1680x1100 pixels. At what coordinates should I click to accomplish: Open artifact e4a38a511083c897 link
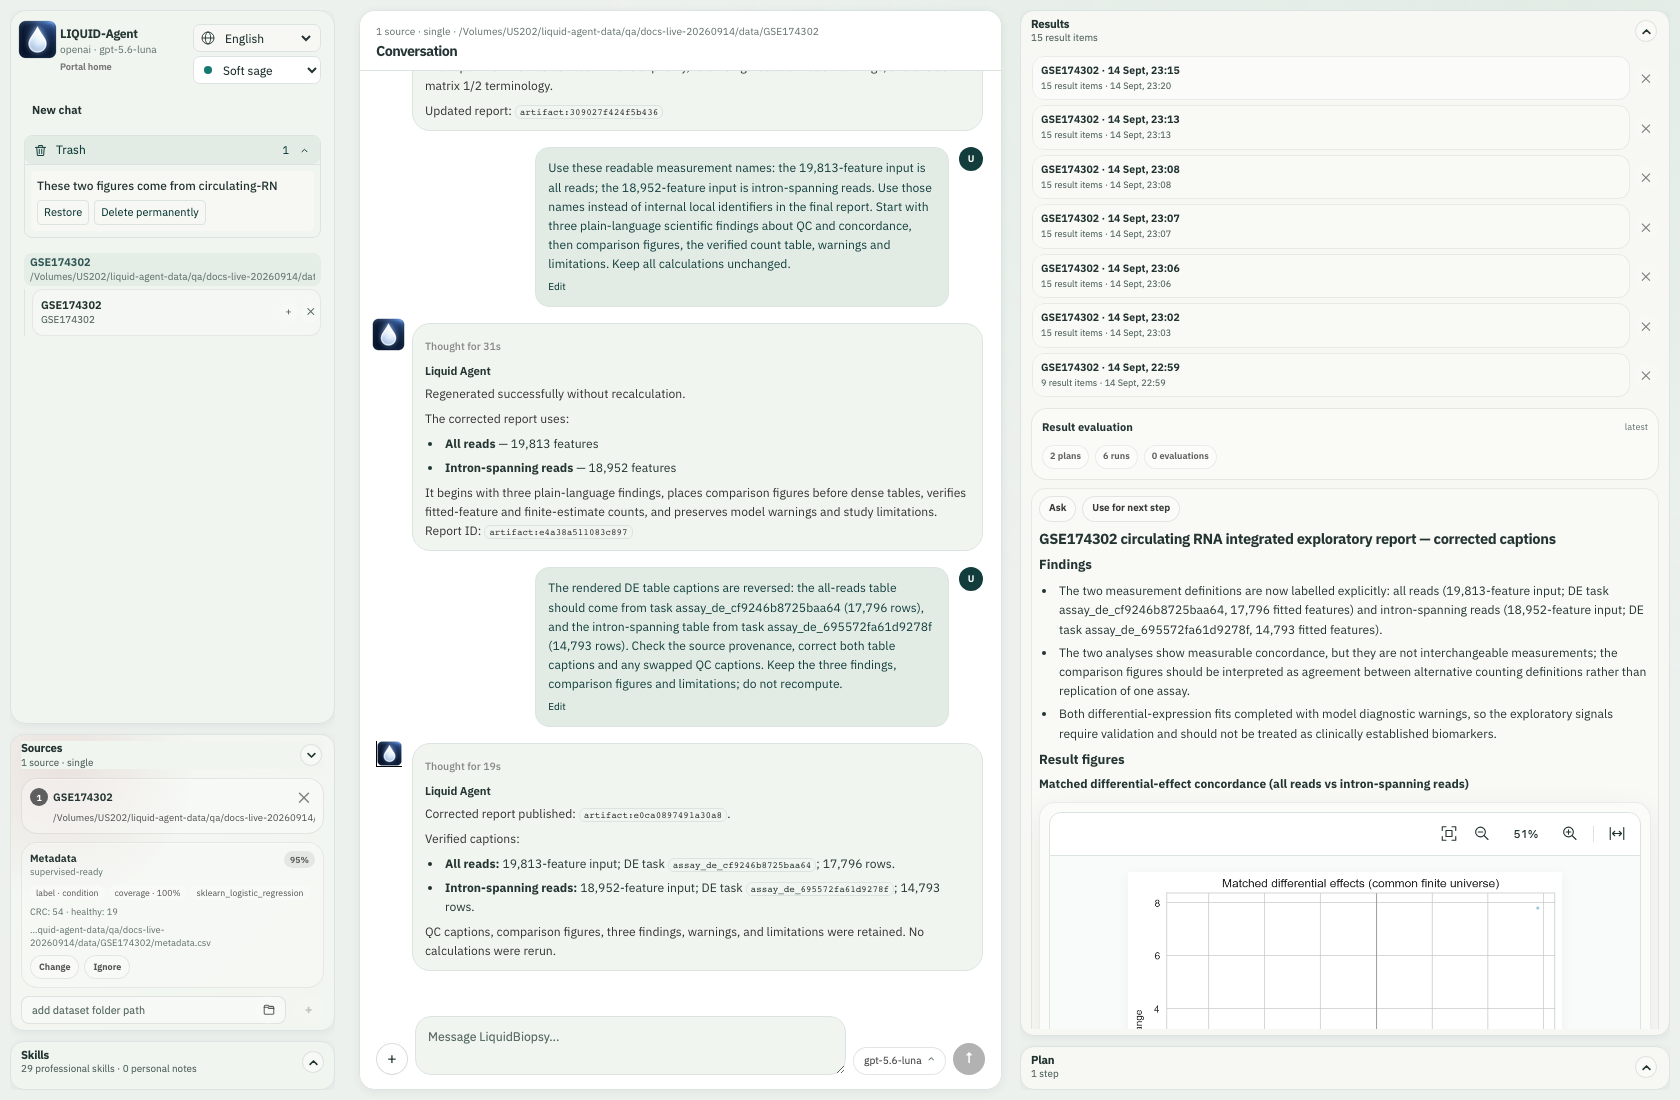(558, 532)
